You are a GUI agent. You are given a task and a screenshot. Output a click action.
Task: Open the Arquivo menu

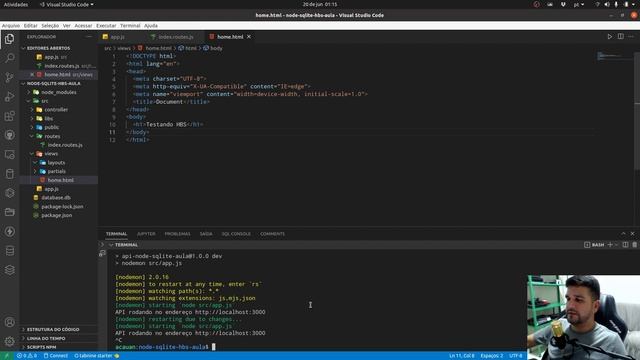(11, 25)
